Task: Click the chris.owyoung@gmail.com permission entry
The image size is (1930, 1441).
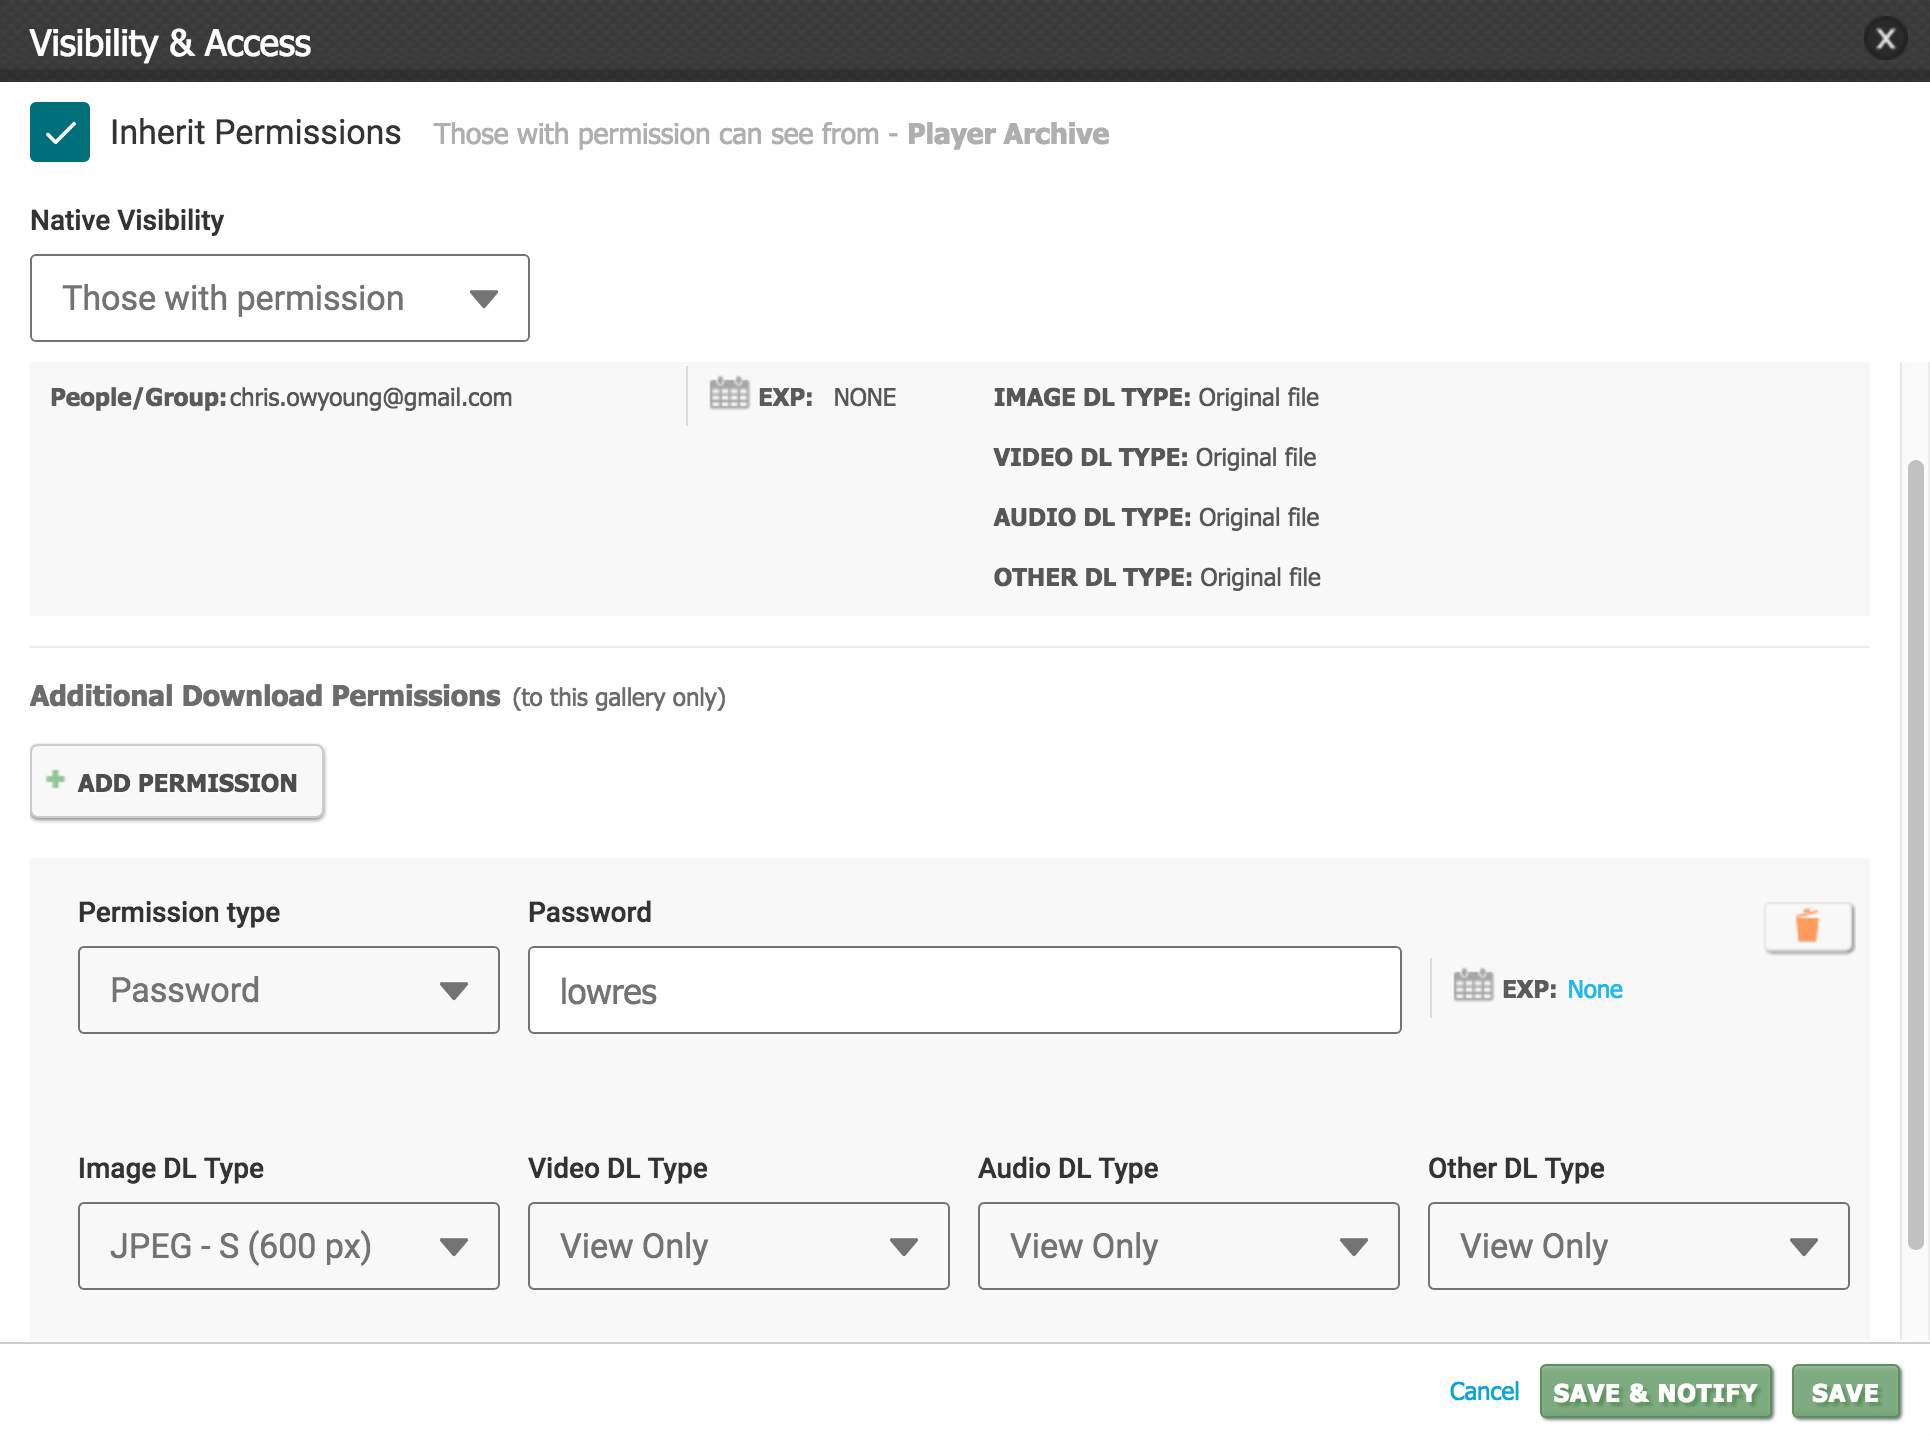Action: point(370,398)
